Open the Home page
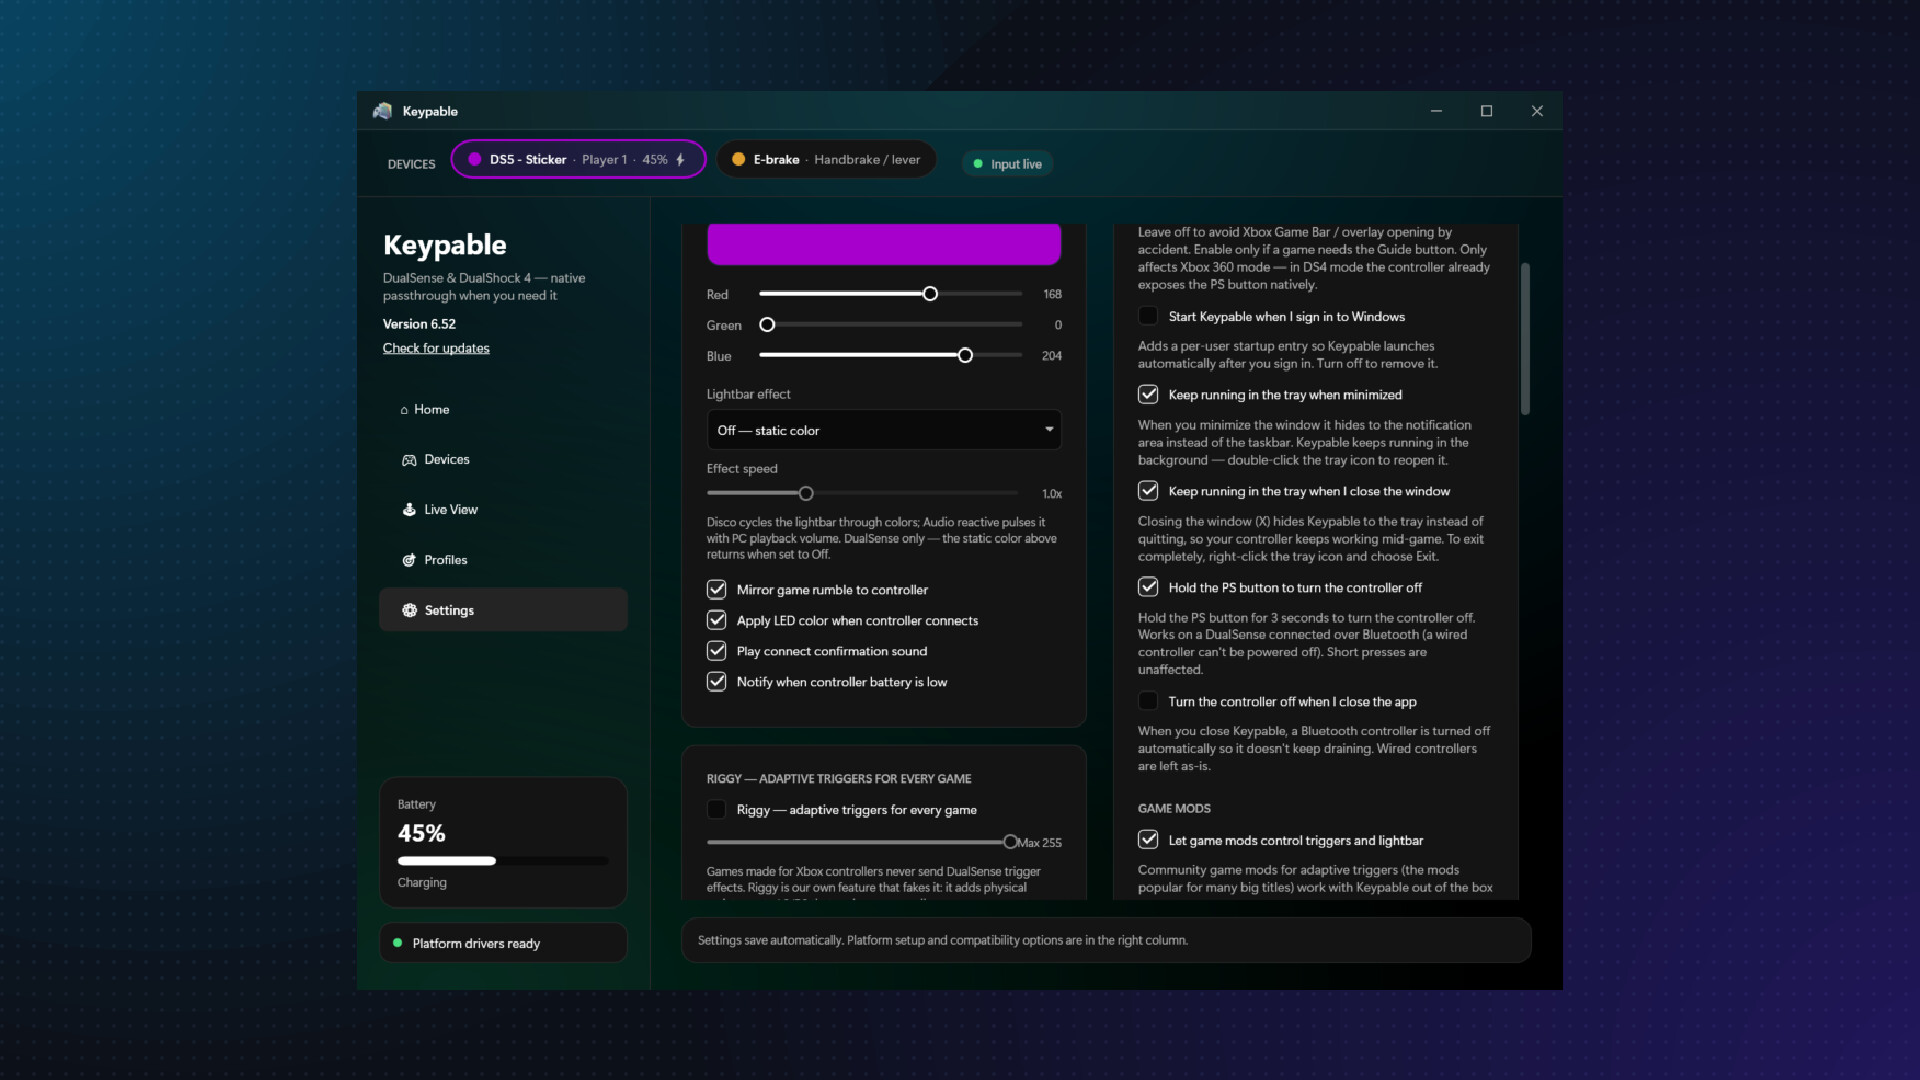This screenshot has height=1080, width=1920. (503, 410)
